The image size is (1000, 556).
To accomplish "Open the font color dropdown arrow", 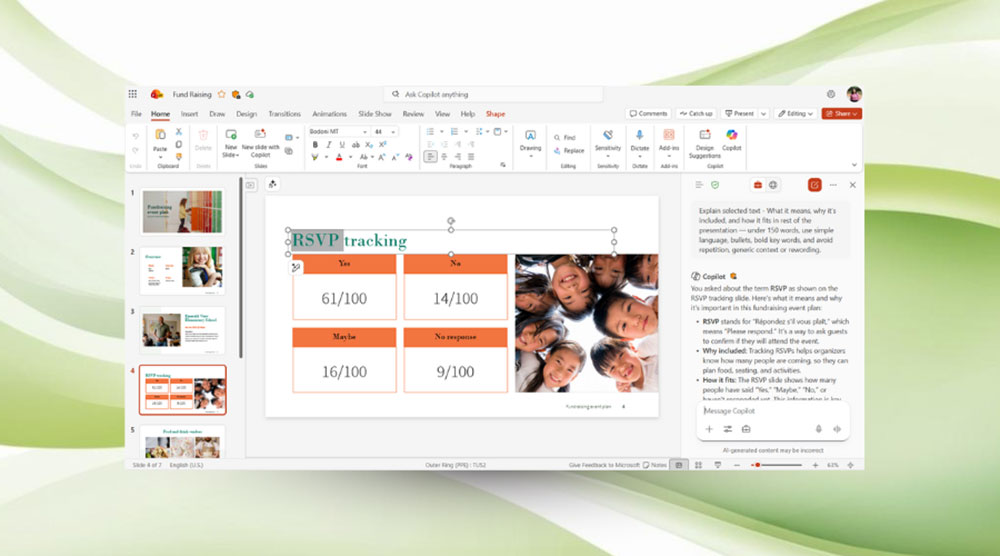I will 350,157.
